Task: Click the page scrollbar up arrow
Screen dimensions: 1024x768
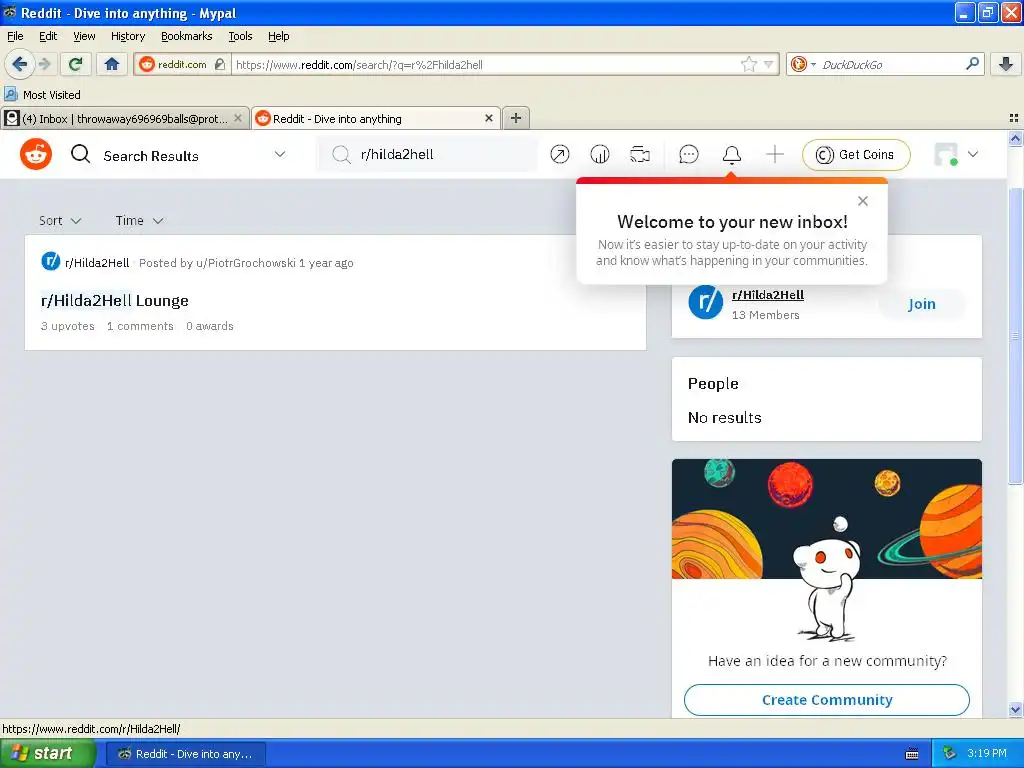Action: (1015, 138)
